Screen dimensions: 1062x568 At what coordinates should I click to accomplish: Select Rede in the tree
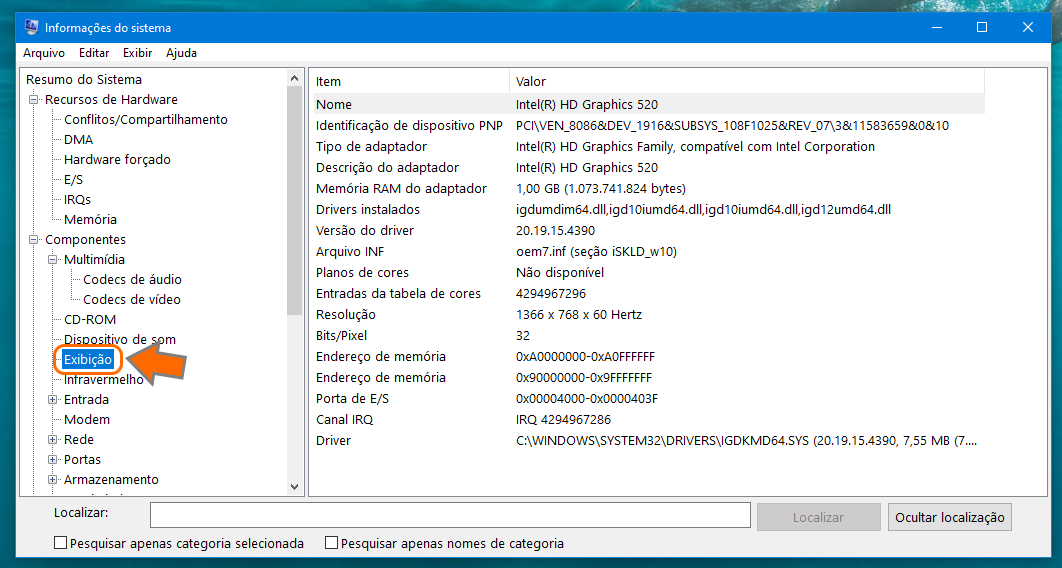coord(79,439)
